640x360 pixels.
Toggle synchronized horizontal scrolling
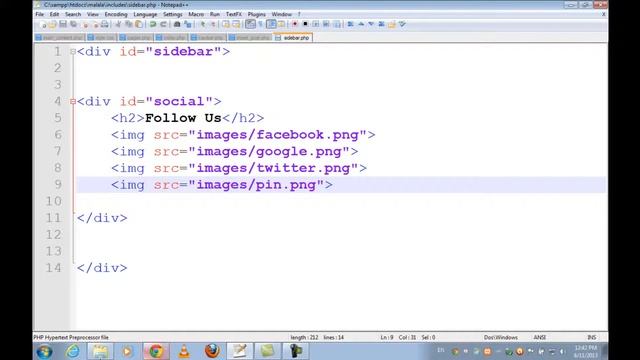coord(236,24)
